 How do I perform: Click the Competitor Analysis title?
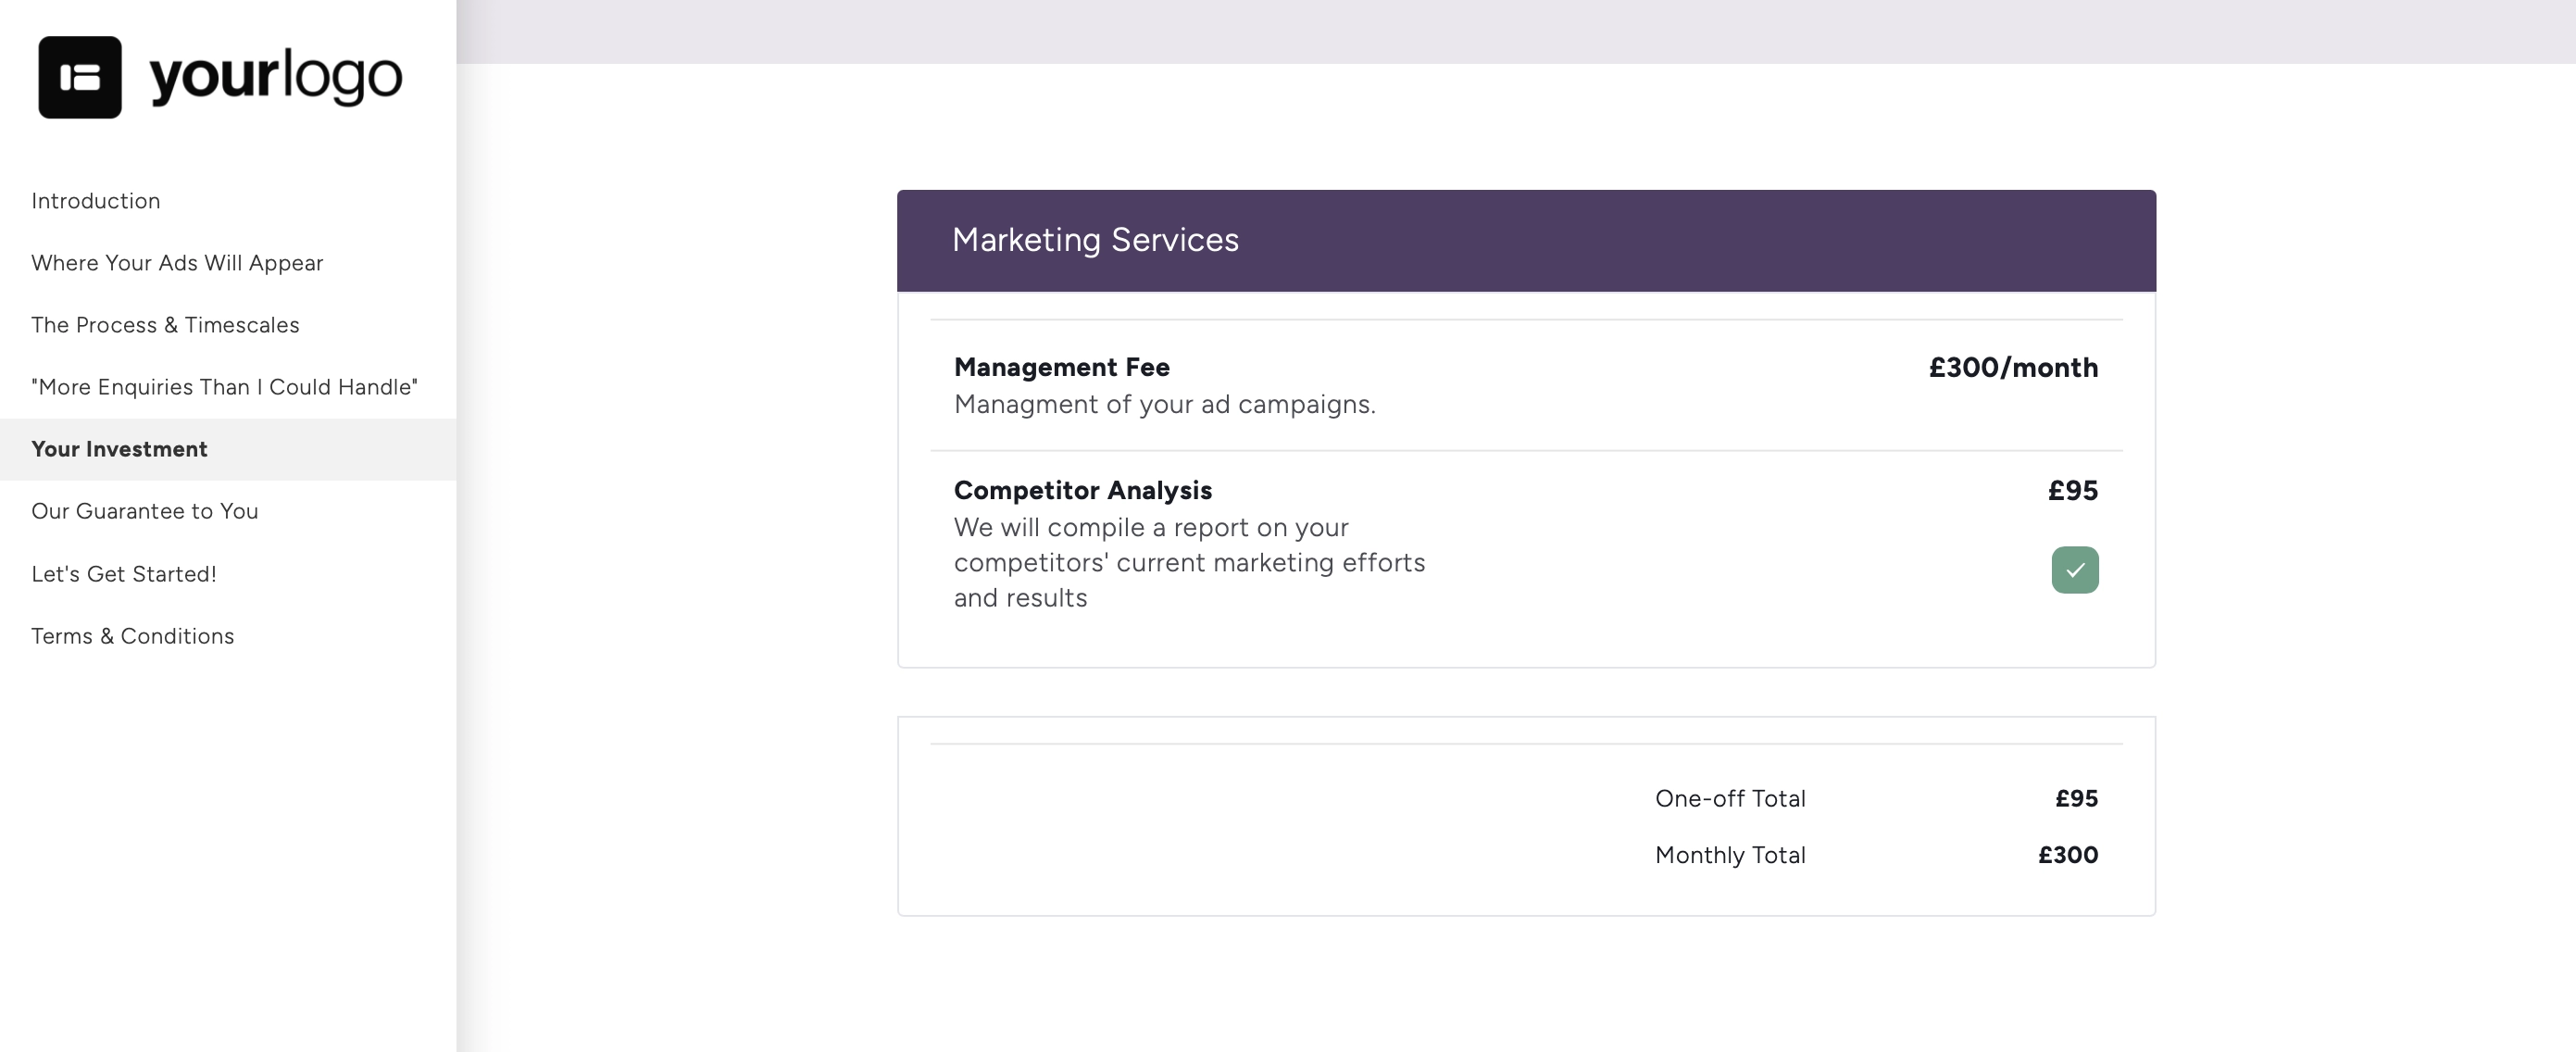(1082, 490)
